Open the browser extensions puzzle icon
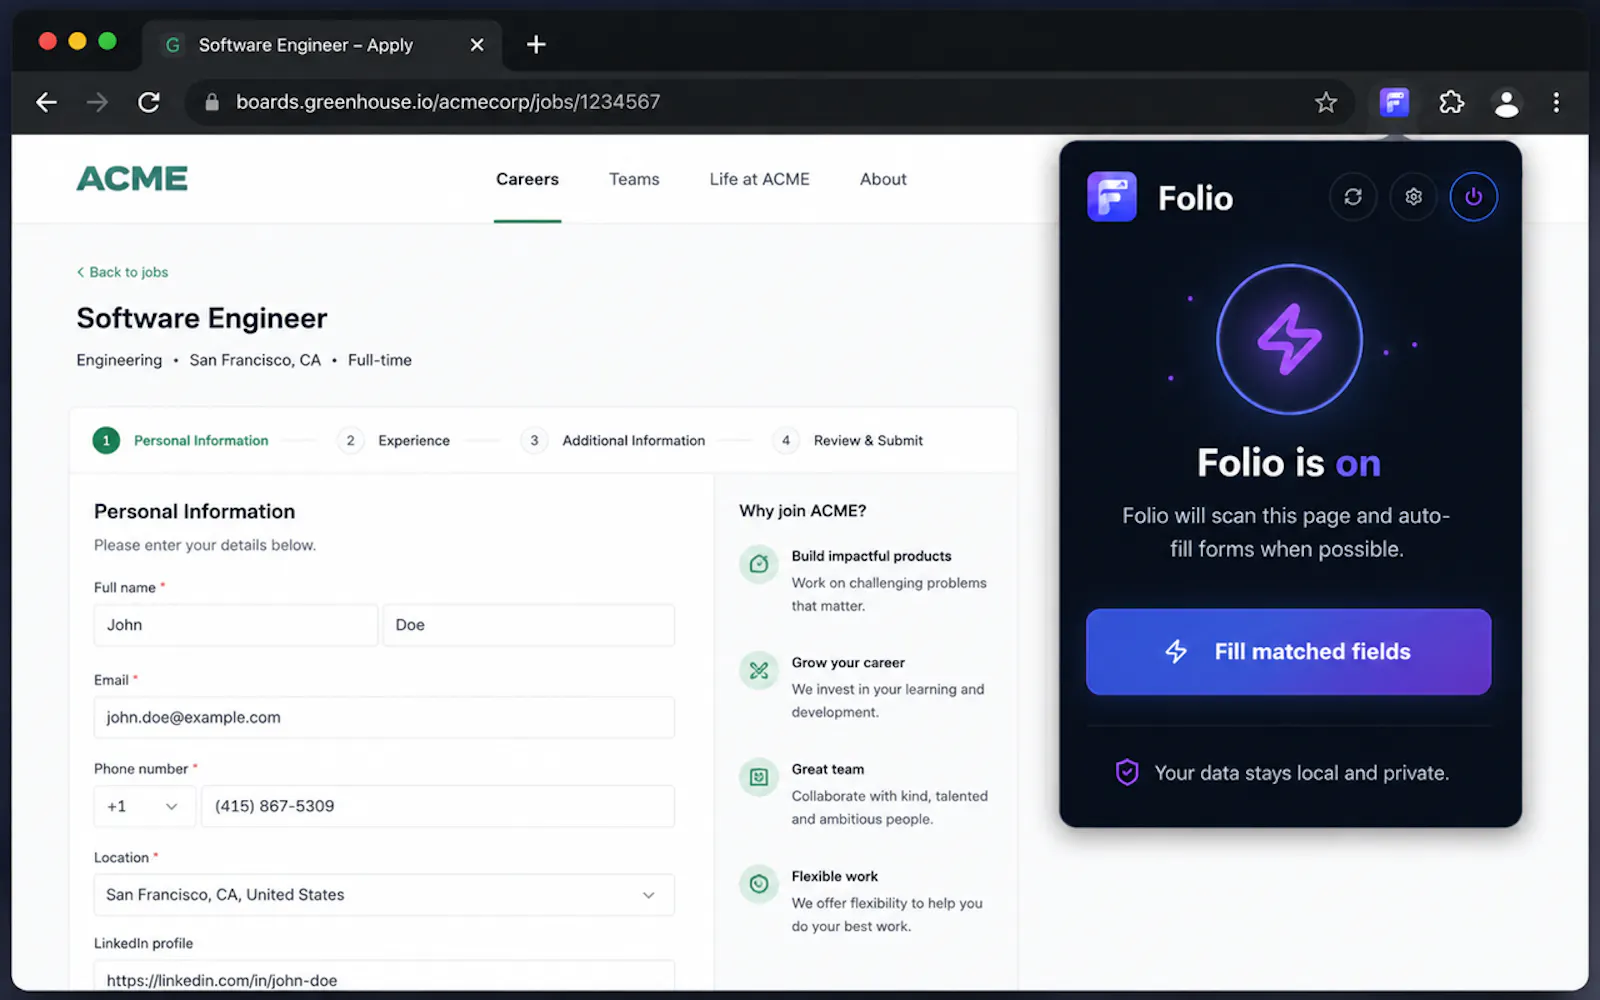This screenshot has height=1000, width=1600. coord(1451,102)
